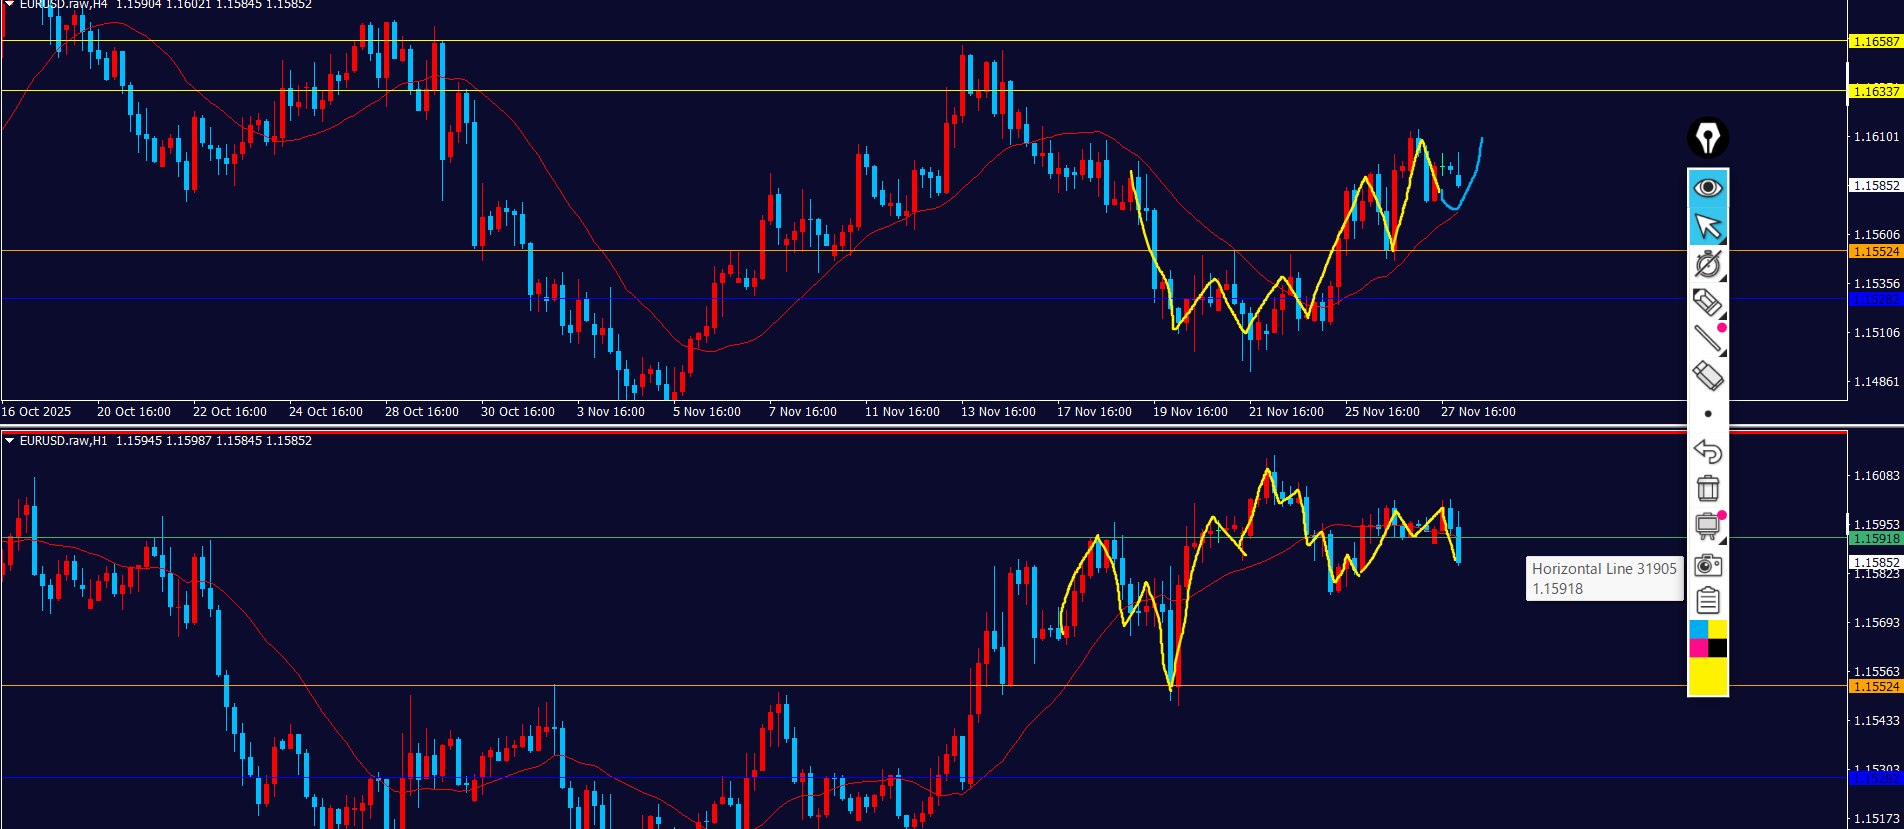Click the crossed-out stopwatch tool
This screenshot has height=829, width=1904.
click(x=1707, y=265)
